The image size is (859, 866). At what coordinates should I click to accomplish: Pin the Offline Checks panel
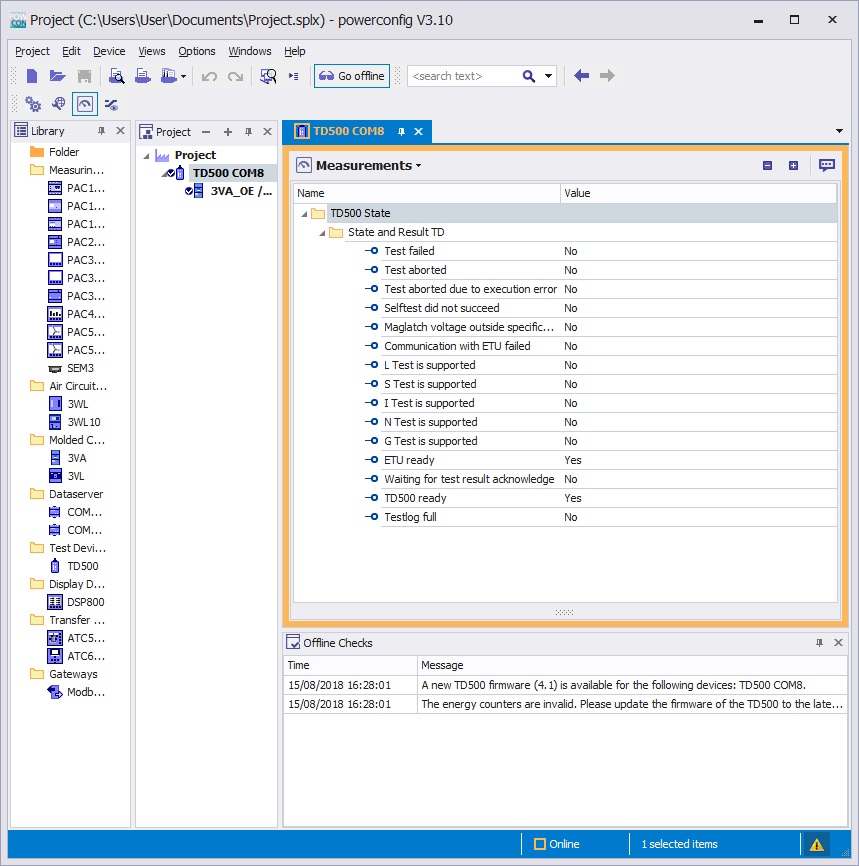(x=819, y=643)
